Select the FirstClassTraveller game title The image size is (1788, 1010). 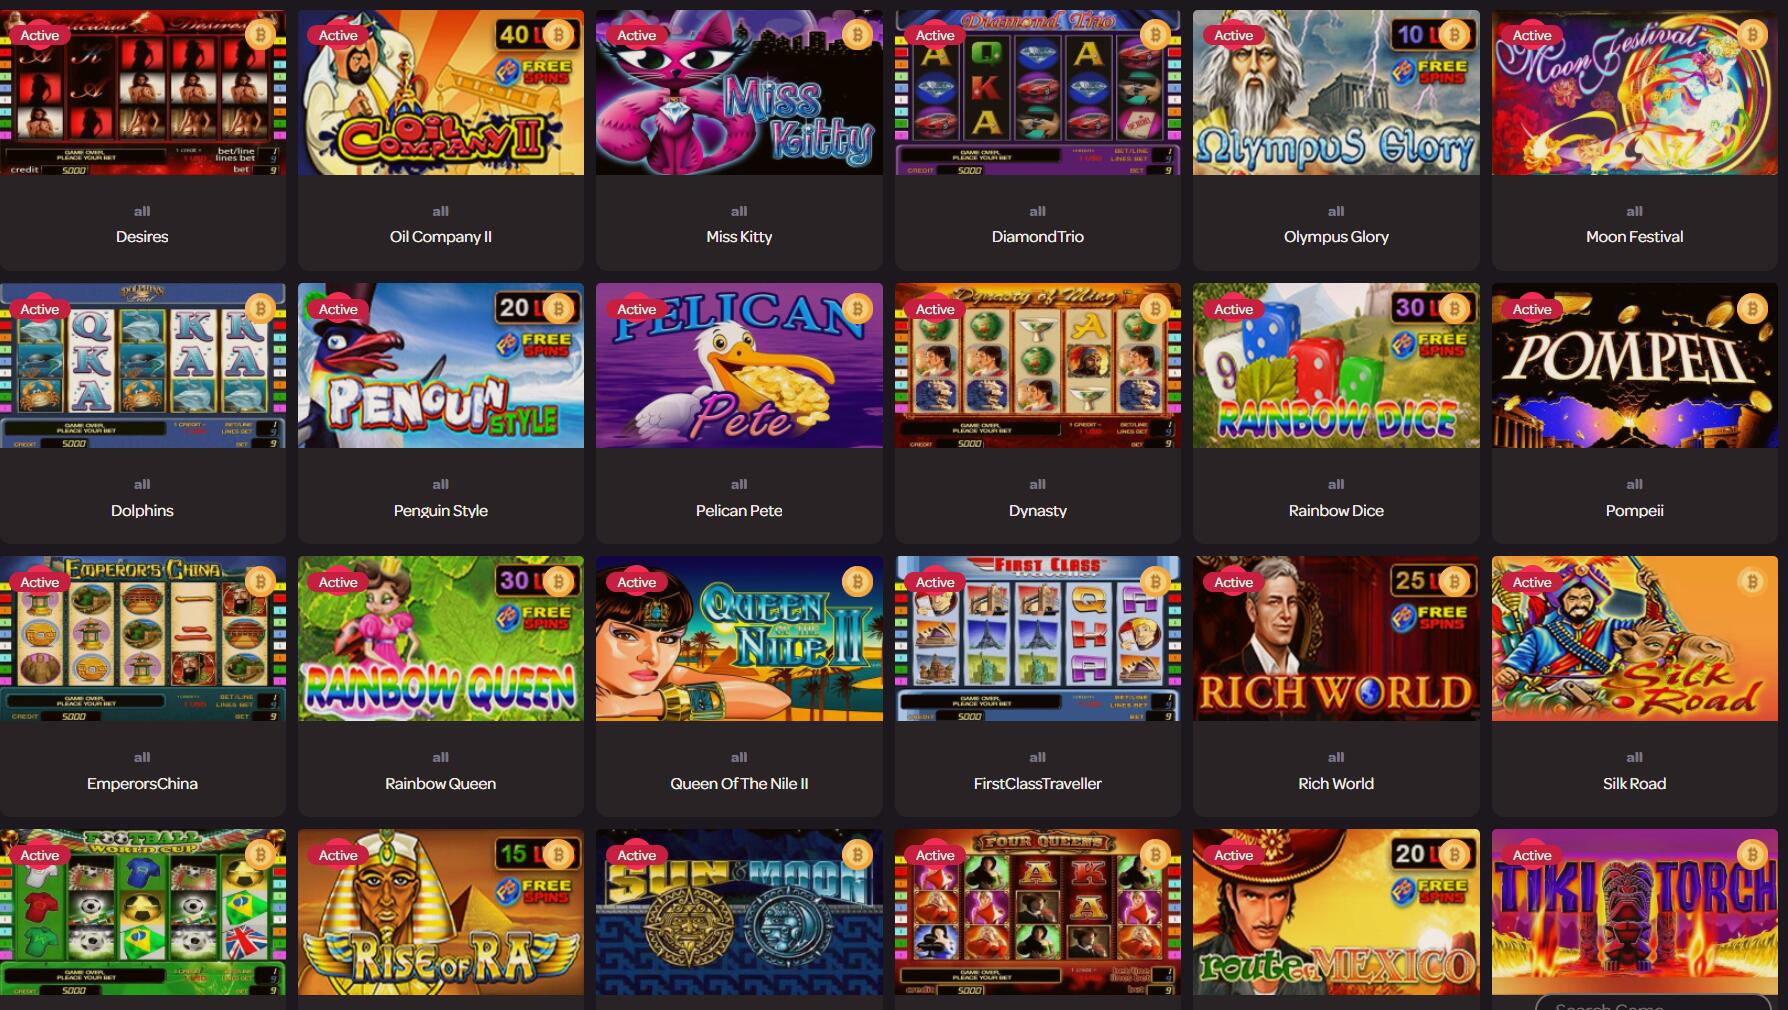1038,784
